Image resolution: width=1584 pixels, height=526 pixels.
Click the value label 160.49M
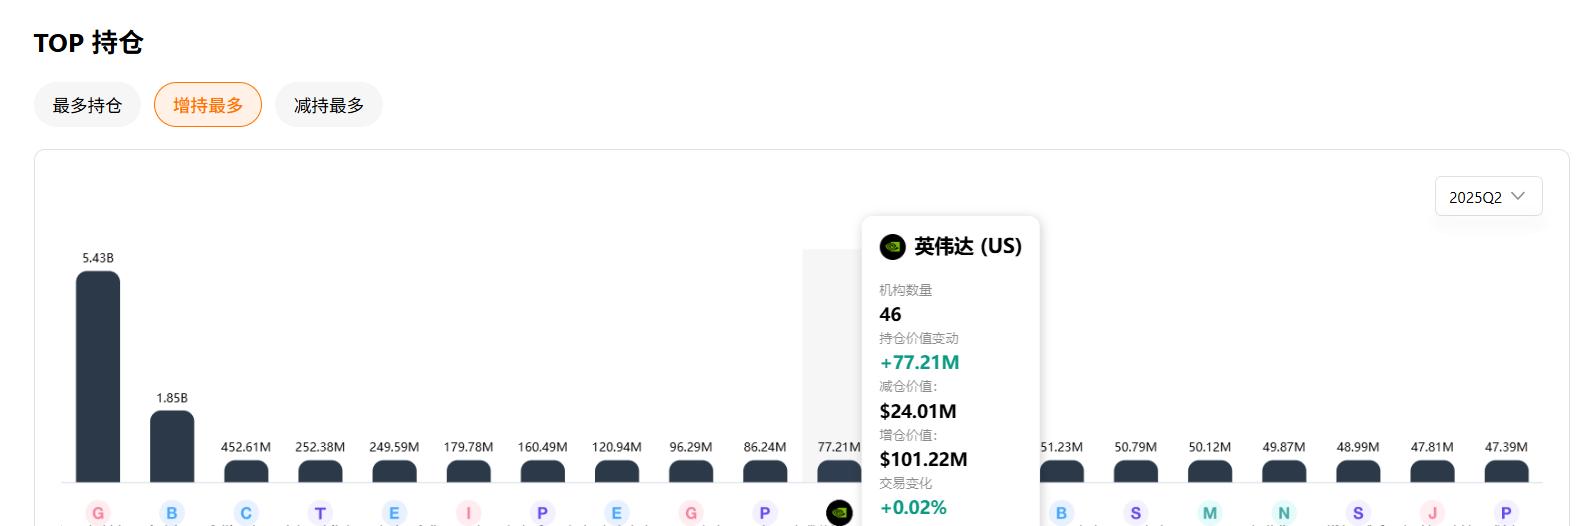tap(542, 447)
